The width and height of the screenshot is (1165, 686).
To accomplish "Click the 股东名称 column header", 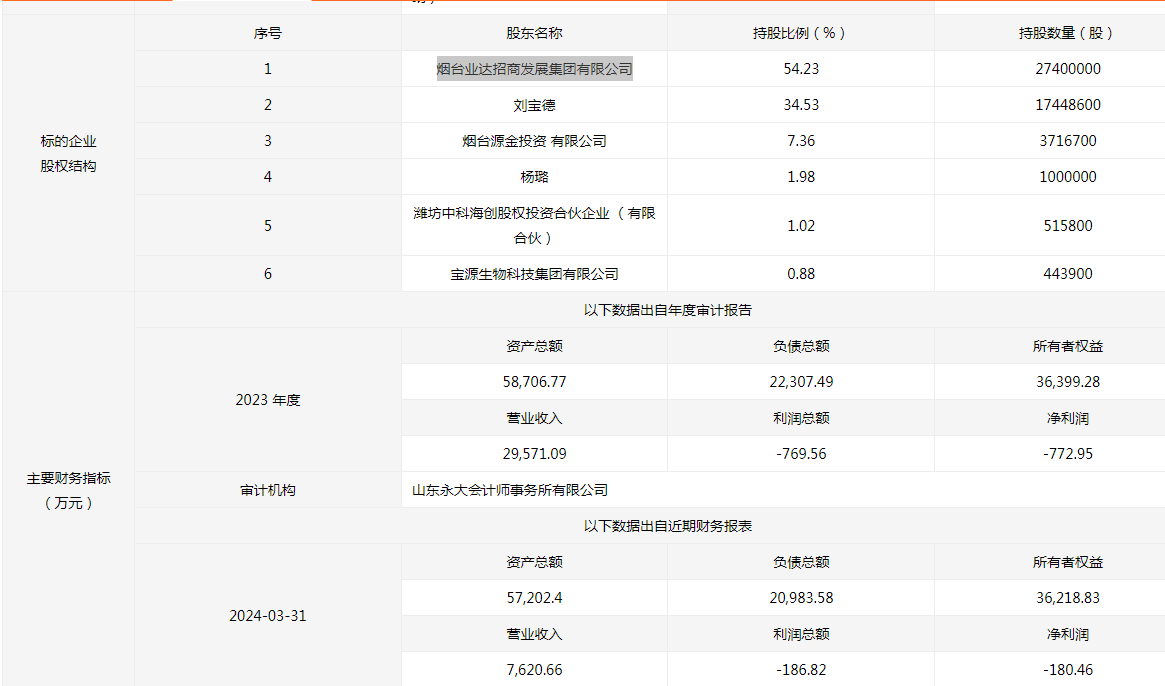I will click(x=534, y=33).
